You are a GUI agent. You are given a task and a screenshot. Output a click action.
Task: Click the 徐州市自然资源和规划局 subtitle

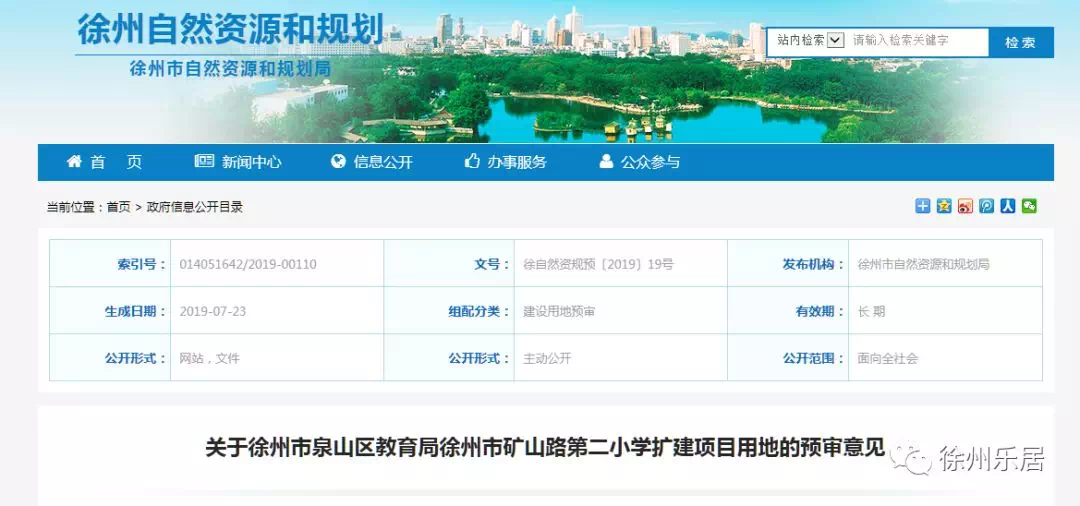point(230,68)
